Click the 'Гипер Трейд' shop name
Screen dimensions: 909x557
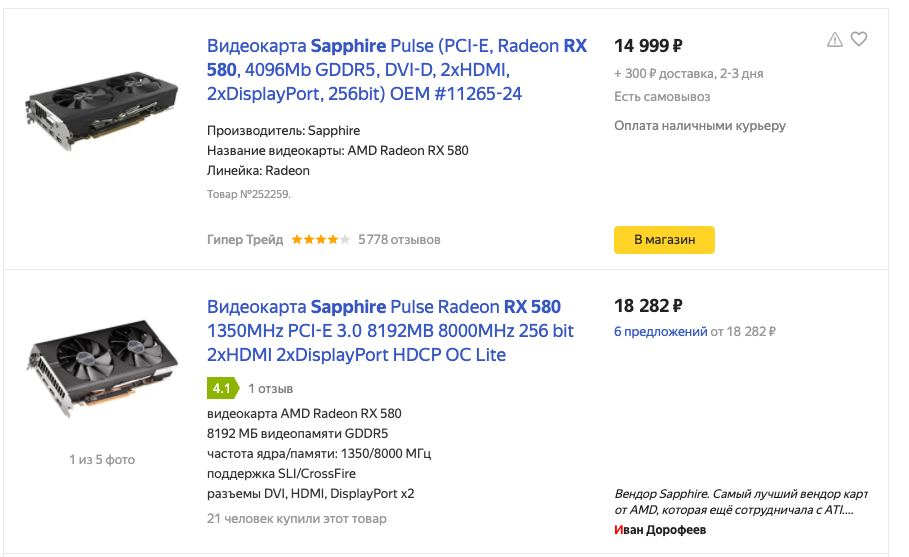coord(245,239)
